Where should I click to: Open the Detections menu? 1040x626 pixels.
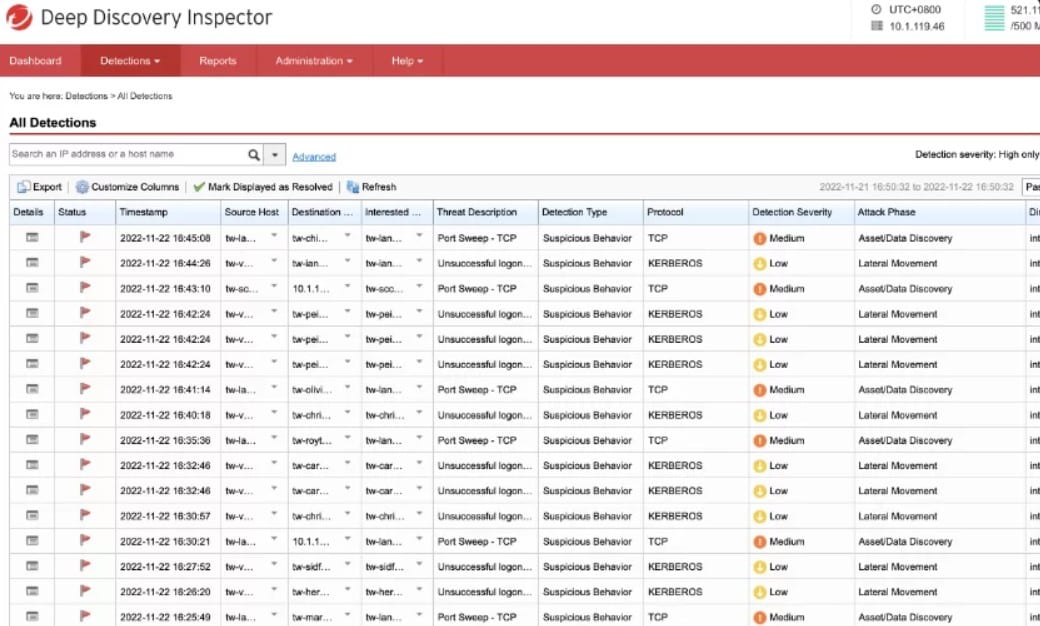pos(129,60)
